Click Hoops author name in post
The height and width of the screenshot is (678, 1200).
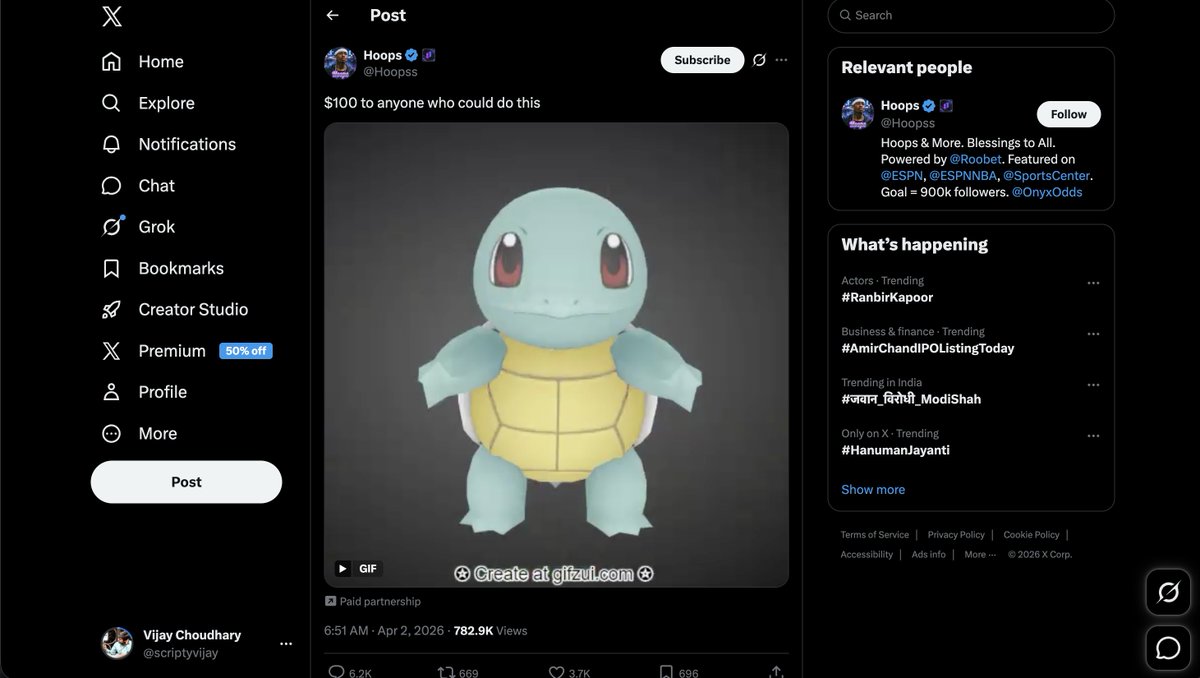pos(383,55)
